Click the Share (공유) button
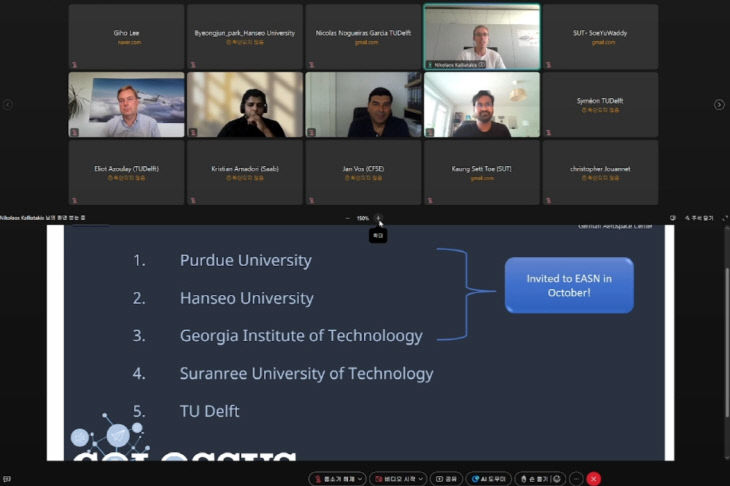This screenshot has width=730, height=486. point(446,479)
